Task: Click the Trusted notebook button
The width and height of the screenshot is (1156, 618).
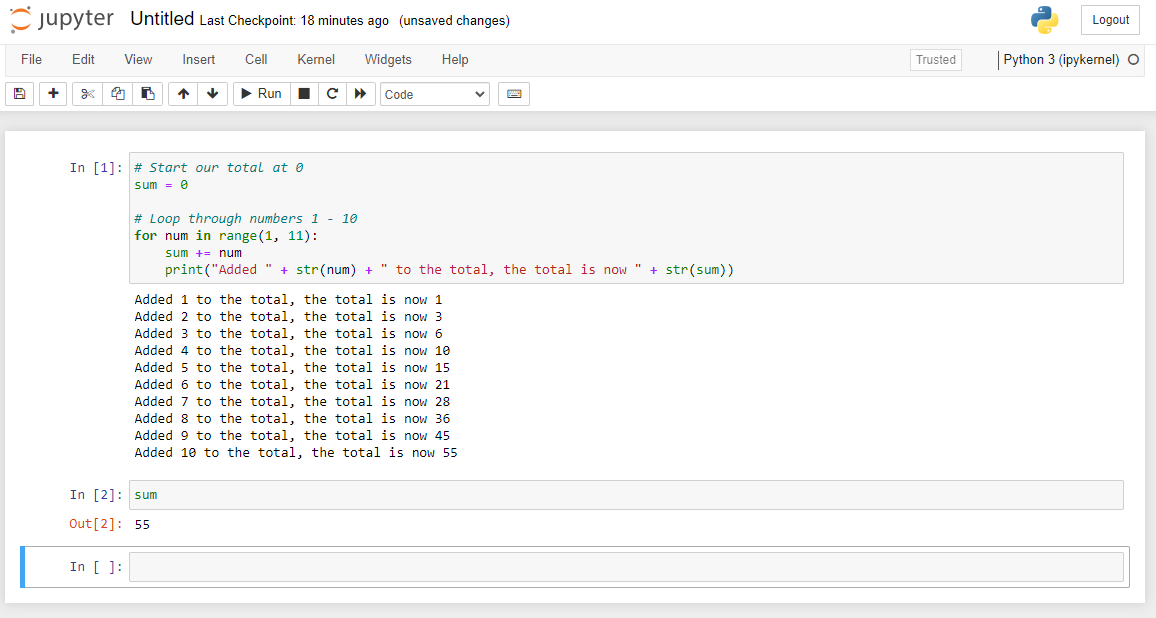Action: pos(936,60)
